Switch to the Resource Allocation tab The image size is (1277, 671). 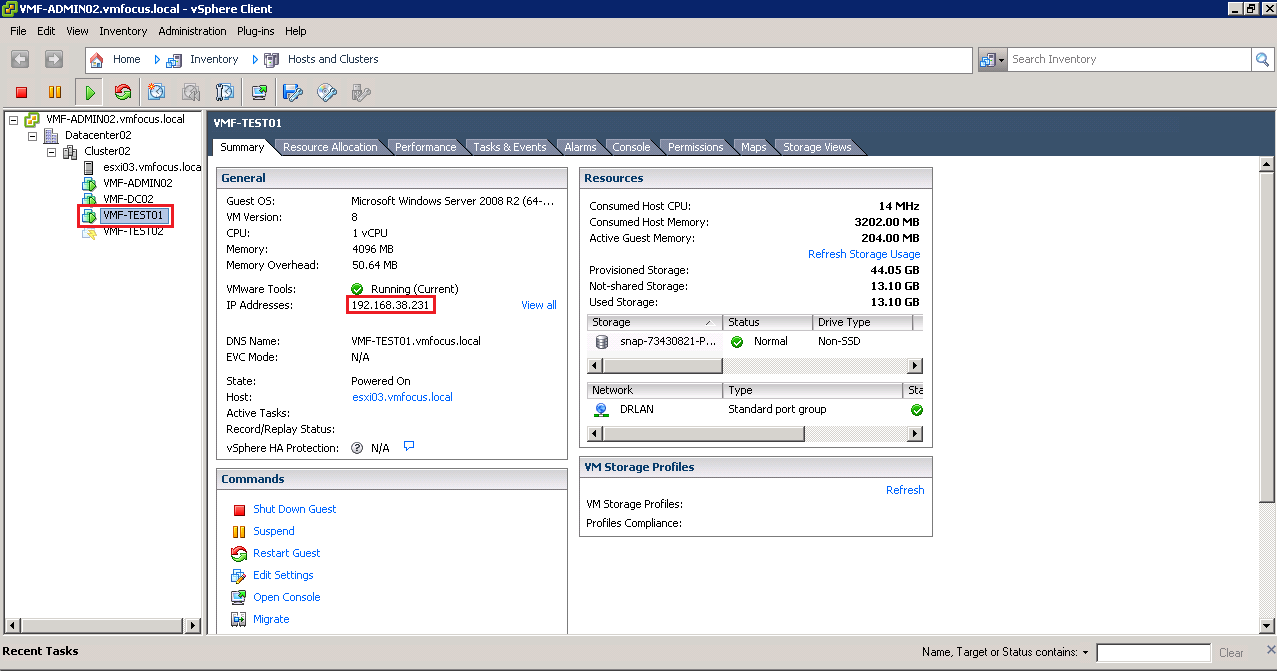coord(330,147)
